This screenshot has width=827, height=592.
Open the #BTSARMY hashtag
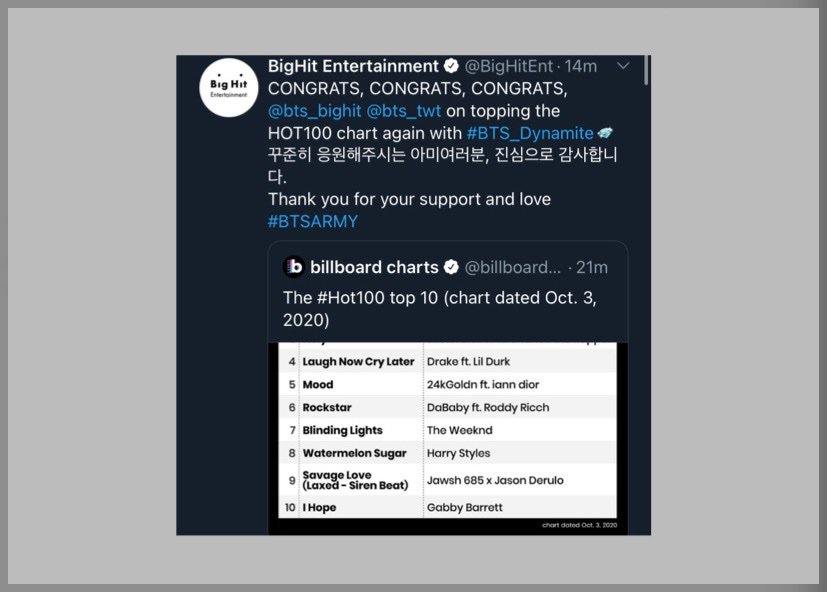click(313, 221)
